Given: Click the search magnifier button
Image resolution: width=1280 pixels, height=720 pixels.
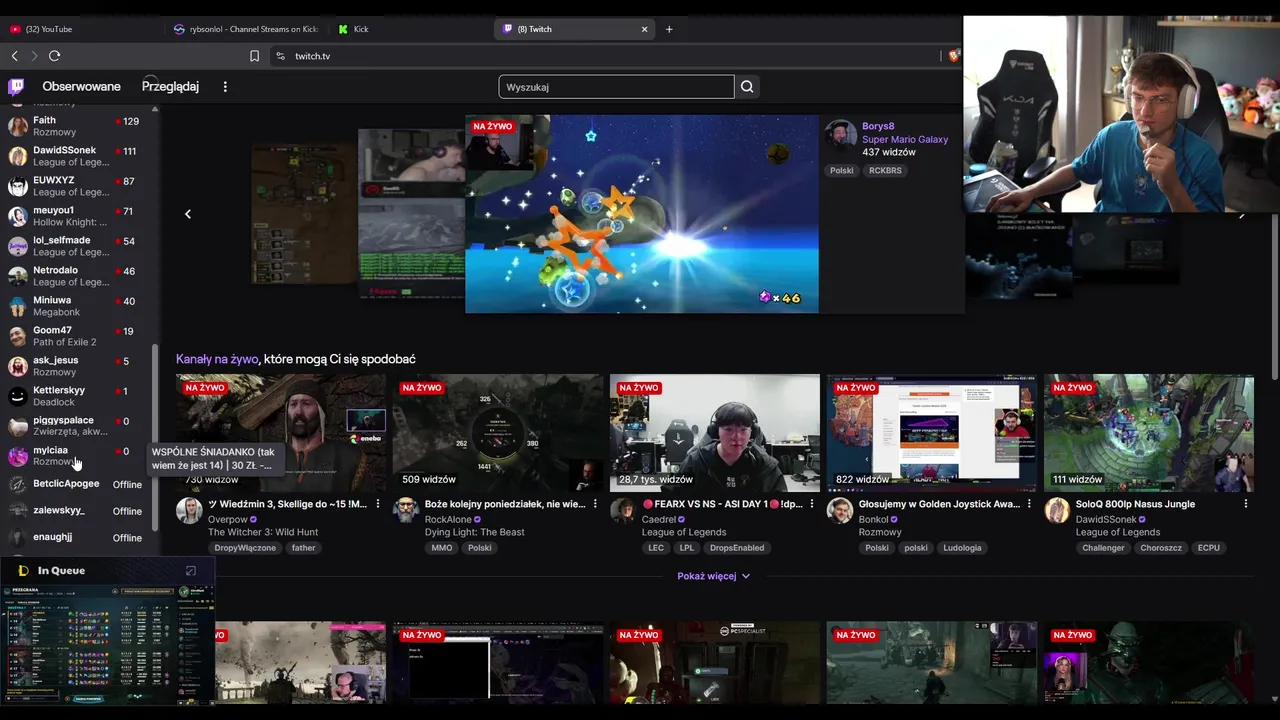Looking at the screenshot, I should click(x=747, y=87).
